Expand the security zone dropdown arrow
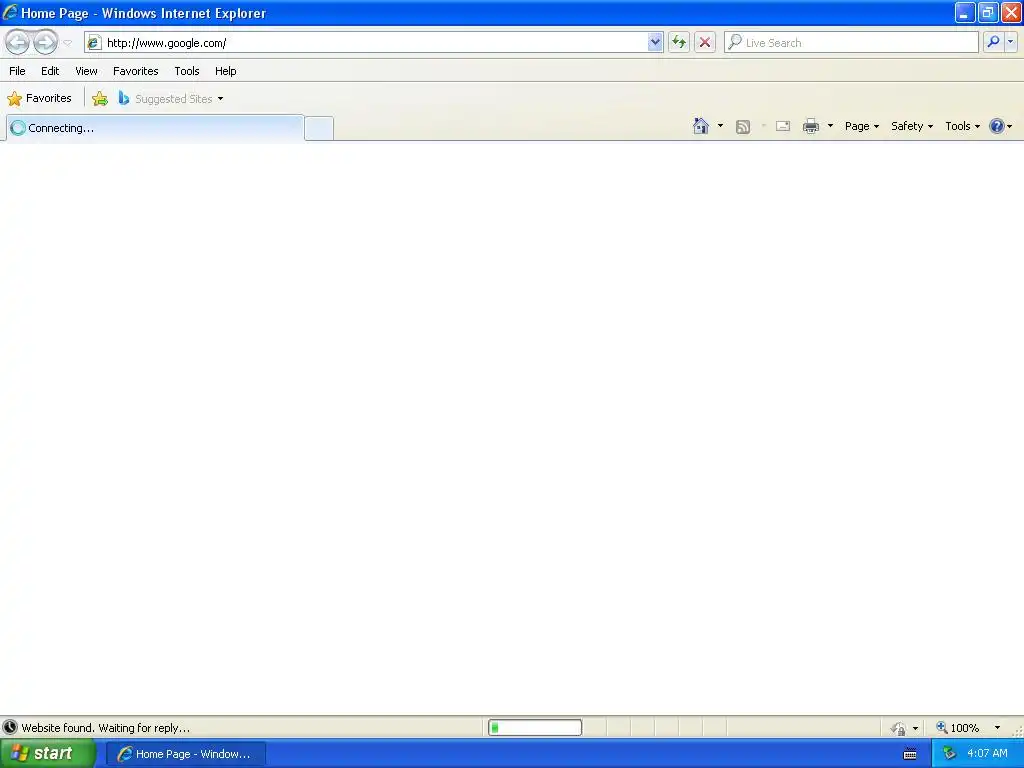The image size is (1024, 768). pos(916,728)
